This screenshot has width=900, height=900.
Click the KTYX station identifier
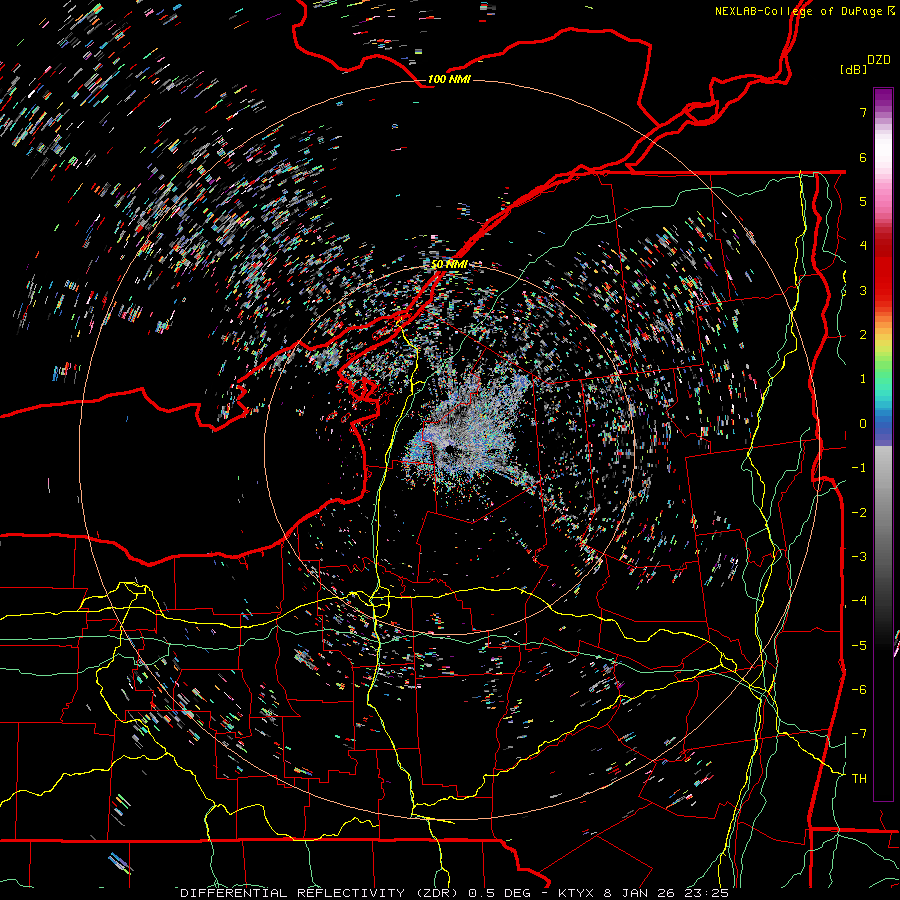point(577,893)
